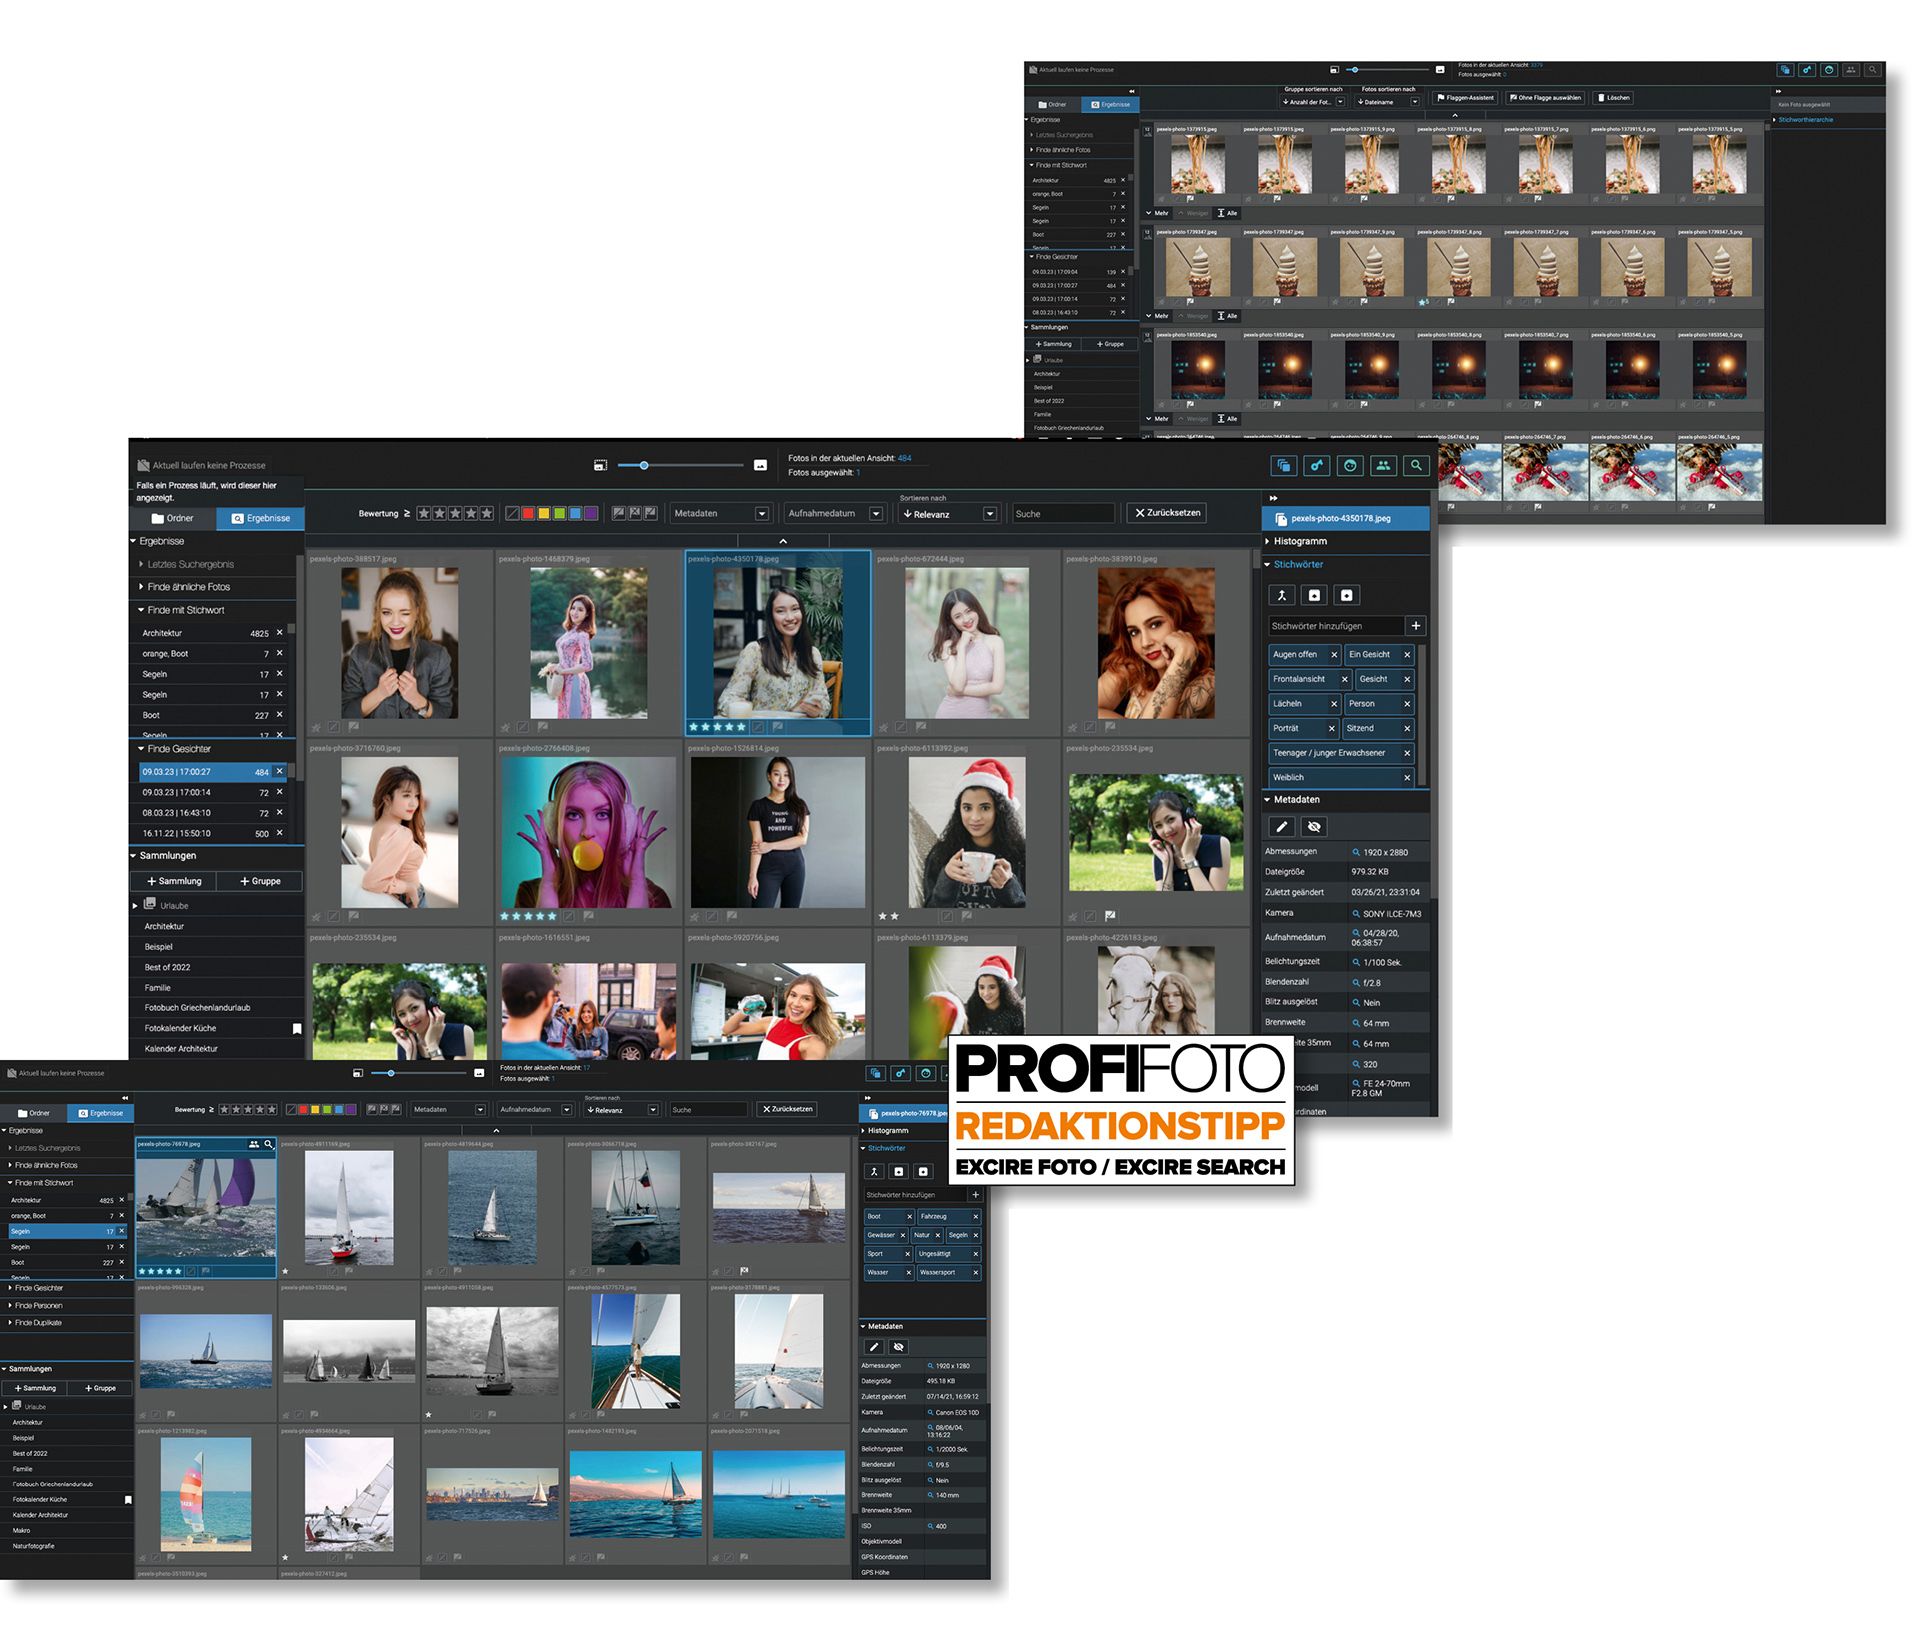Set fifth star of Bewertung filter in middle window
This screenshot has height=1643, width=1920.
487,514
